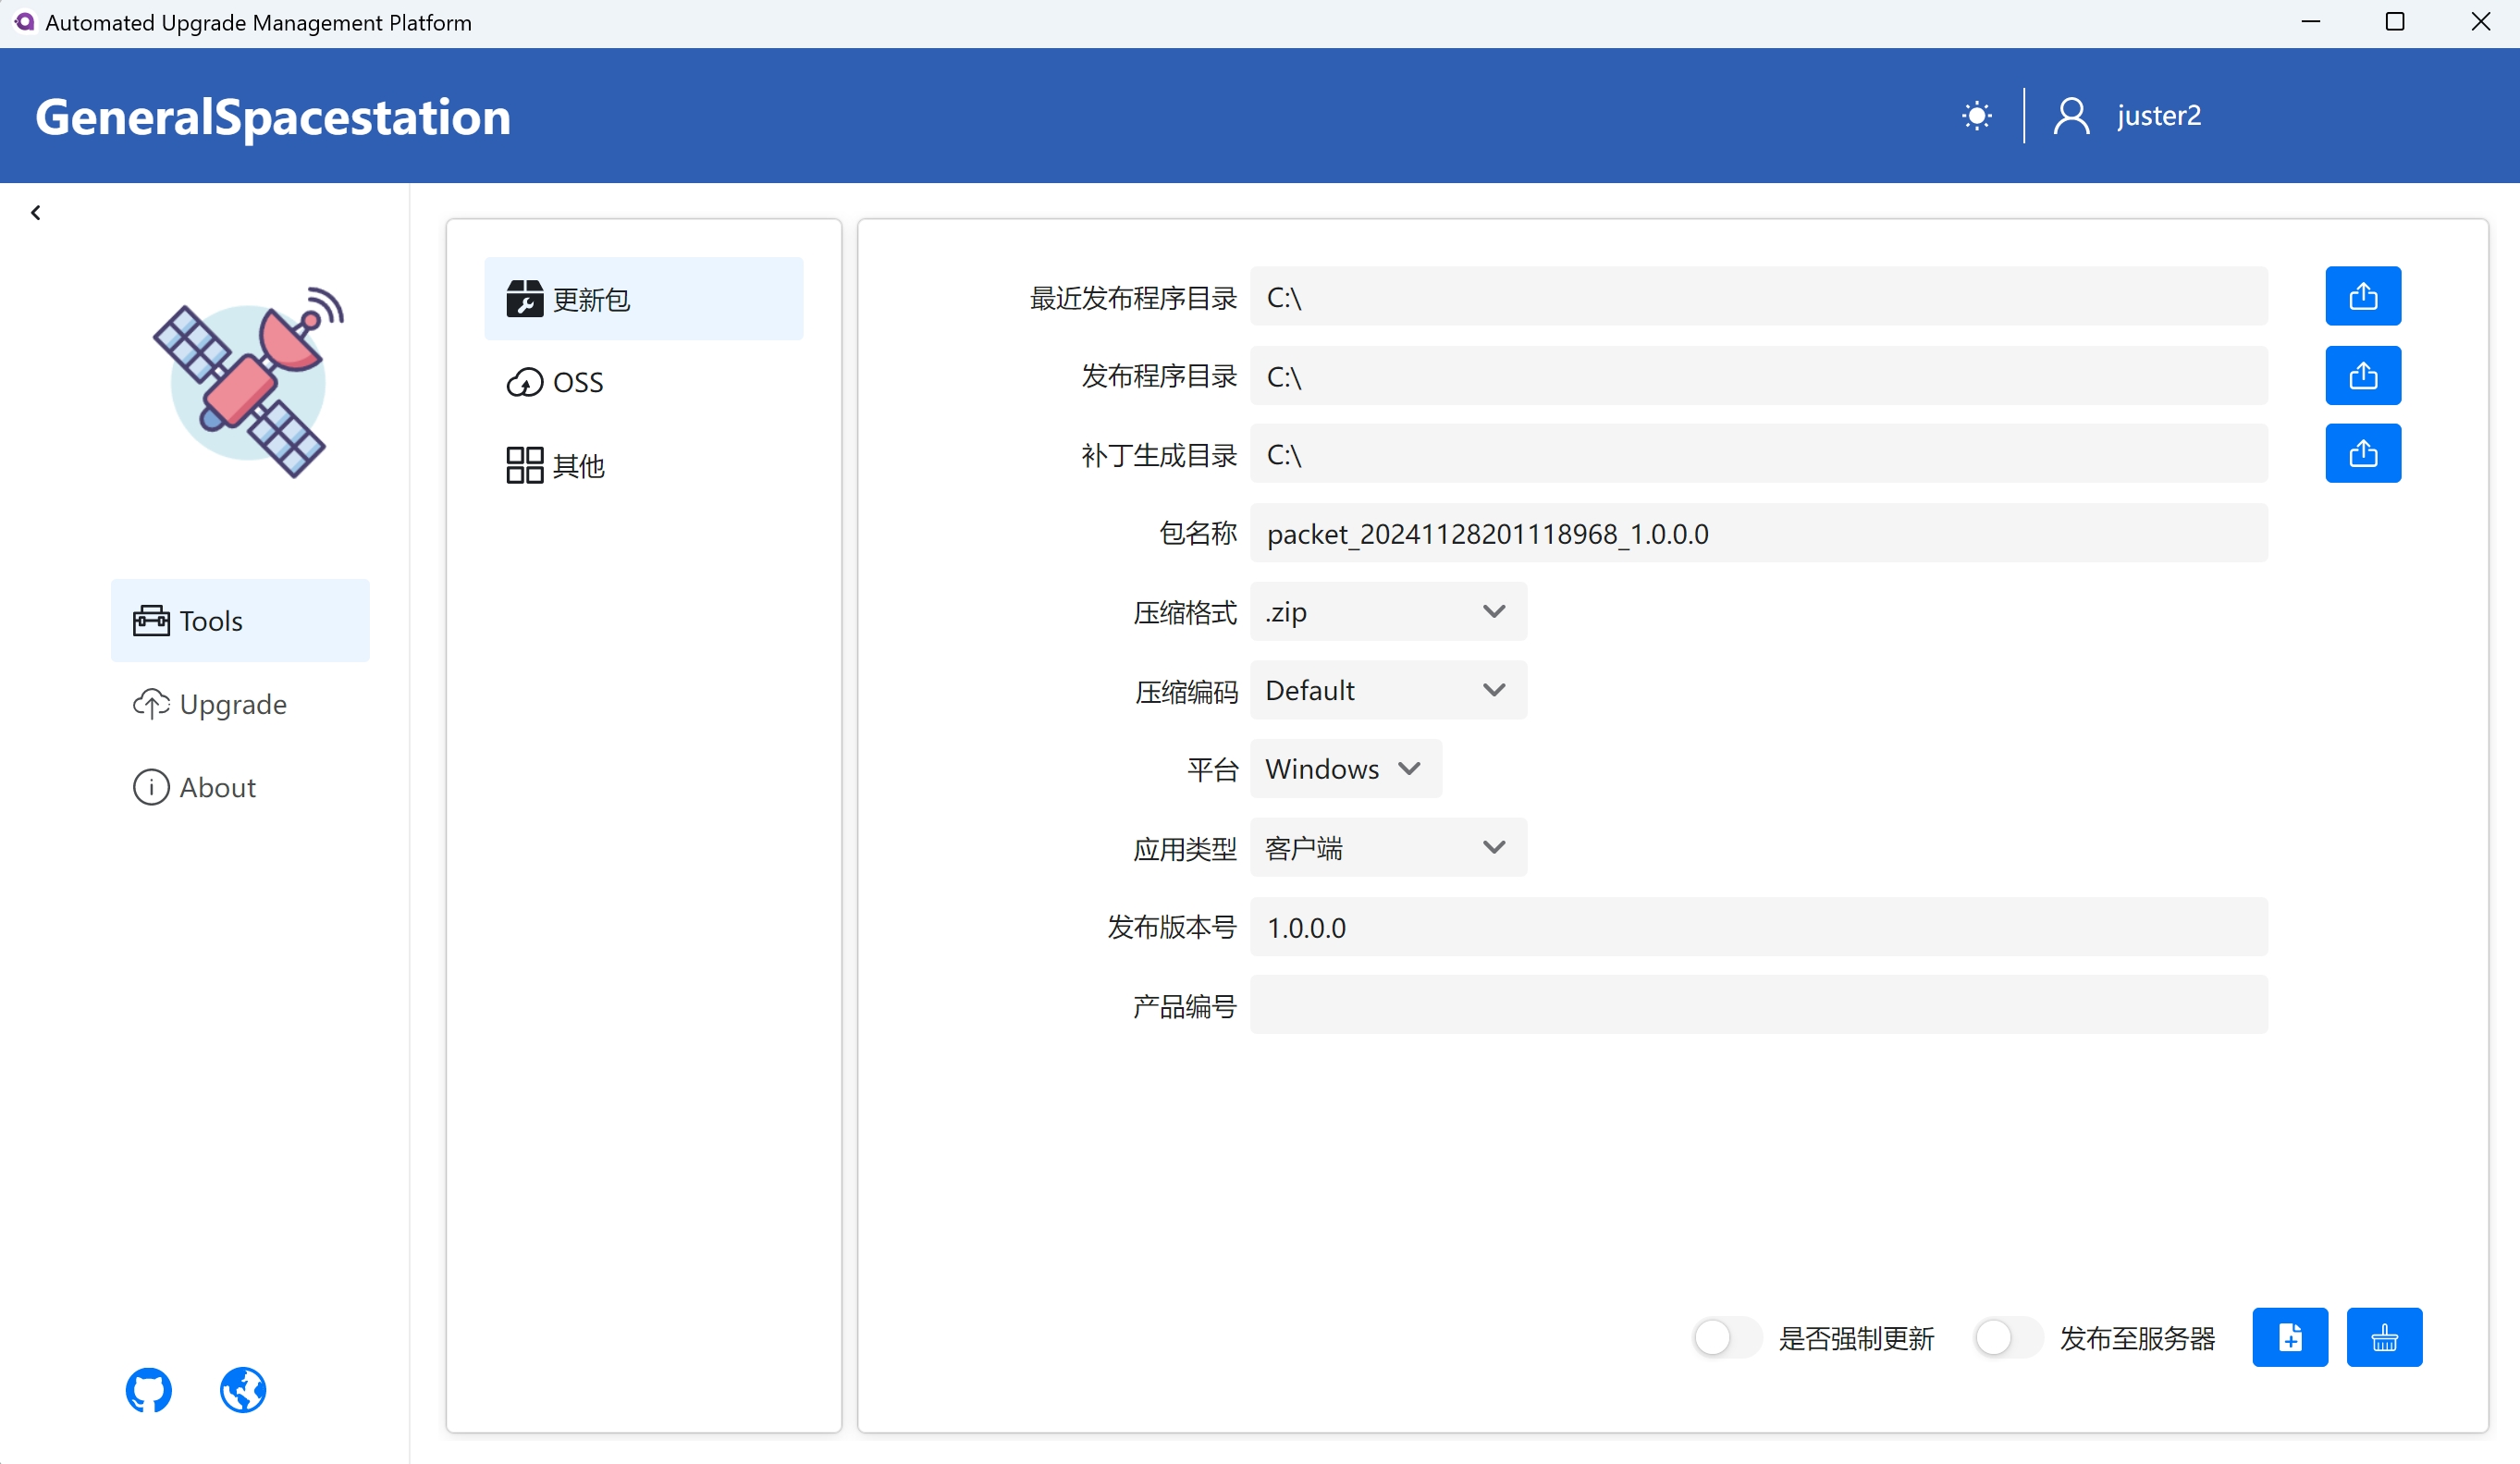2520x1464 pixels.
Task: Minimize the application window
Action: pos(2310,22)
